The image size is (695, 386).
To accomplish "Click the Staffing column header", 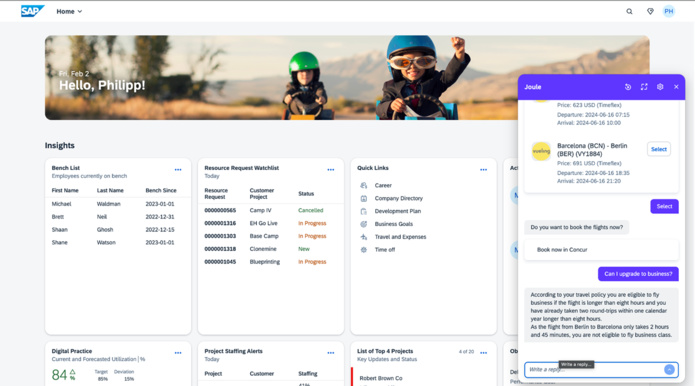I will [x=308, y=374].
